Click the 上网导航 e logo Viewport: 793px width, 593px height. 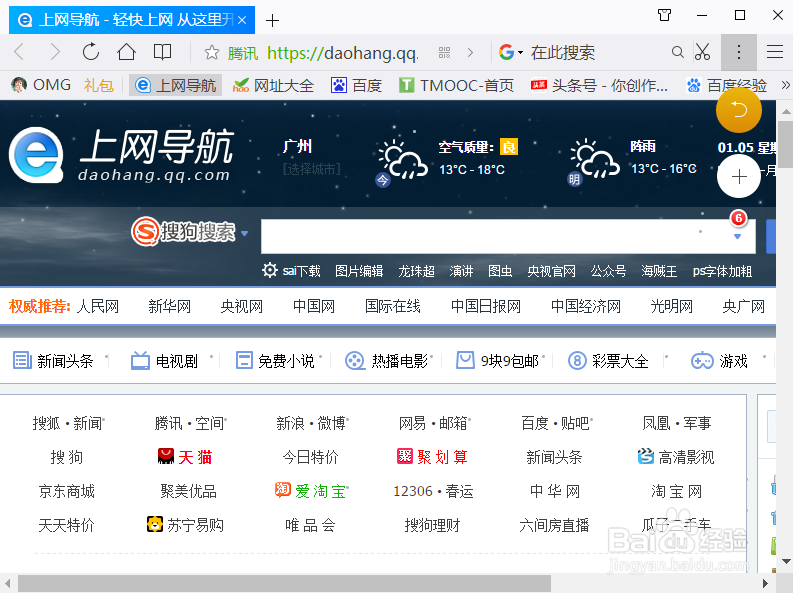click(x=36, y=155)
